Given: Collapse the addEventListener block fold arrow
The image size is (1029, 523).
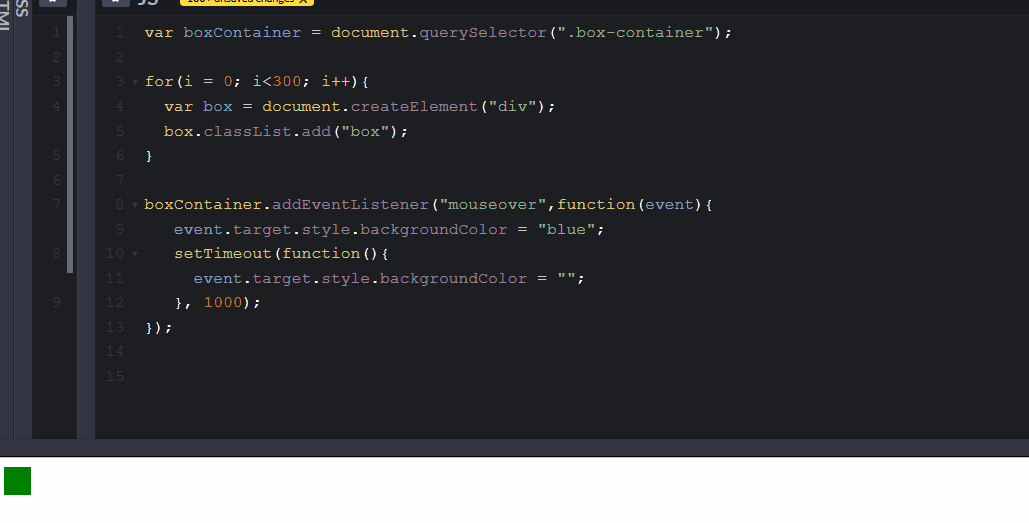Looking at the screenshot, I should [135, 205].
